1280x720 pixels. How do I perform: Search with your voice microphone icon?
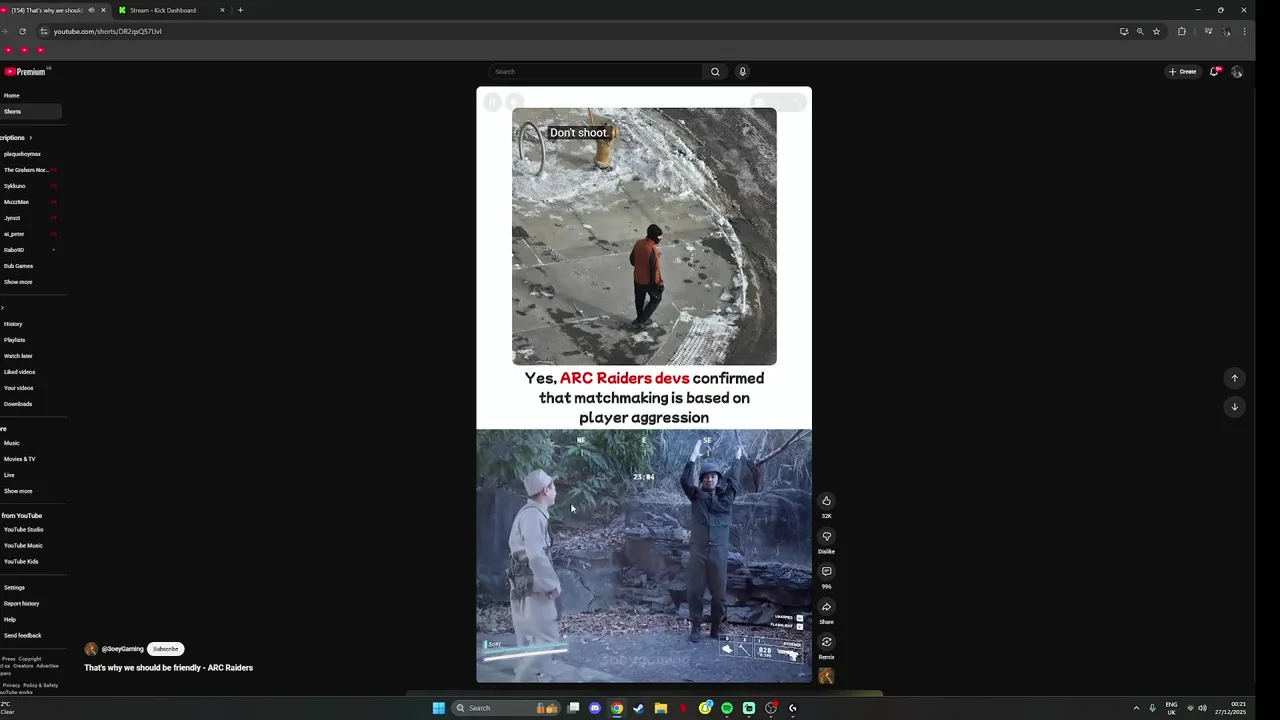(742, 72)
